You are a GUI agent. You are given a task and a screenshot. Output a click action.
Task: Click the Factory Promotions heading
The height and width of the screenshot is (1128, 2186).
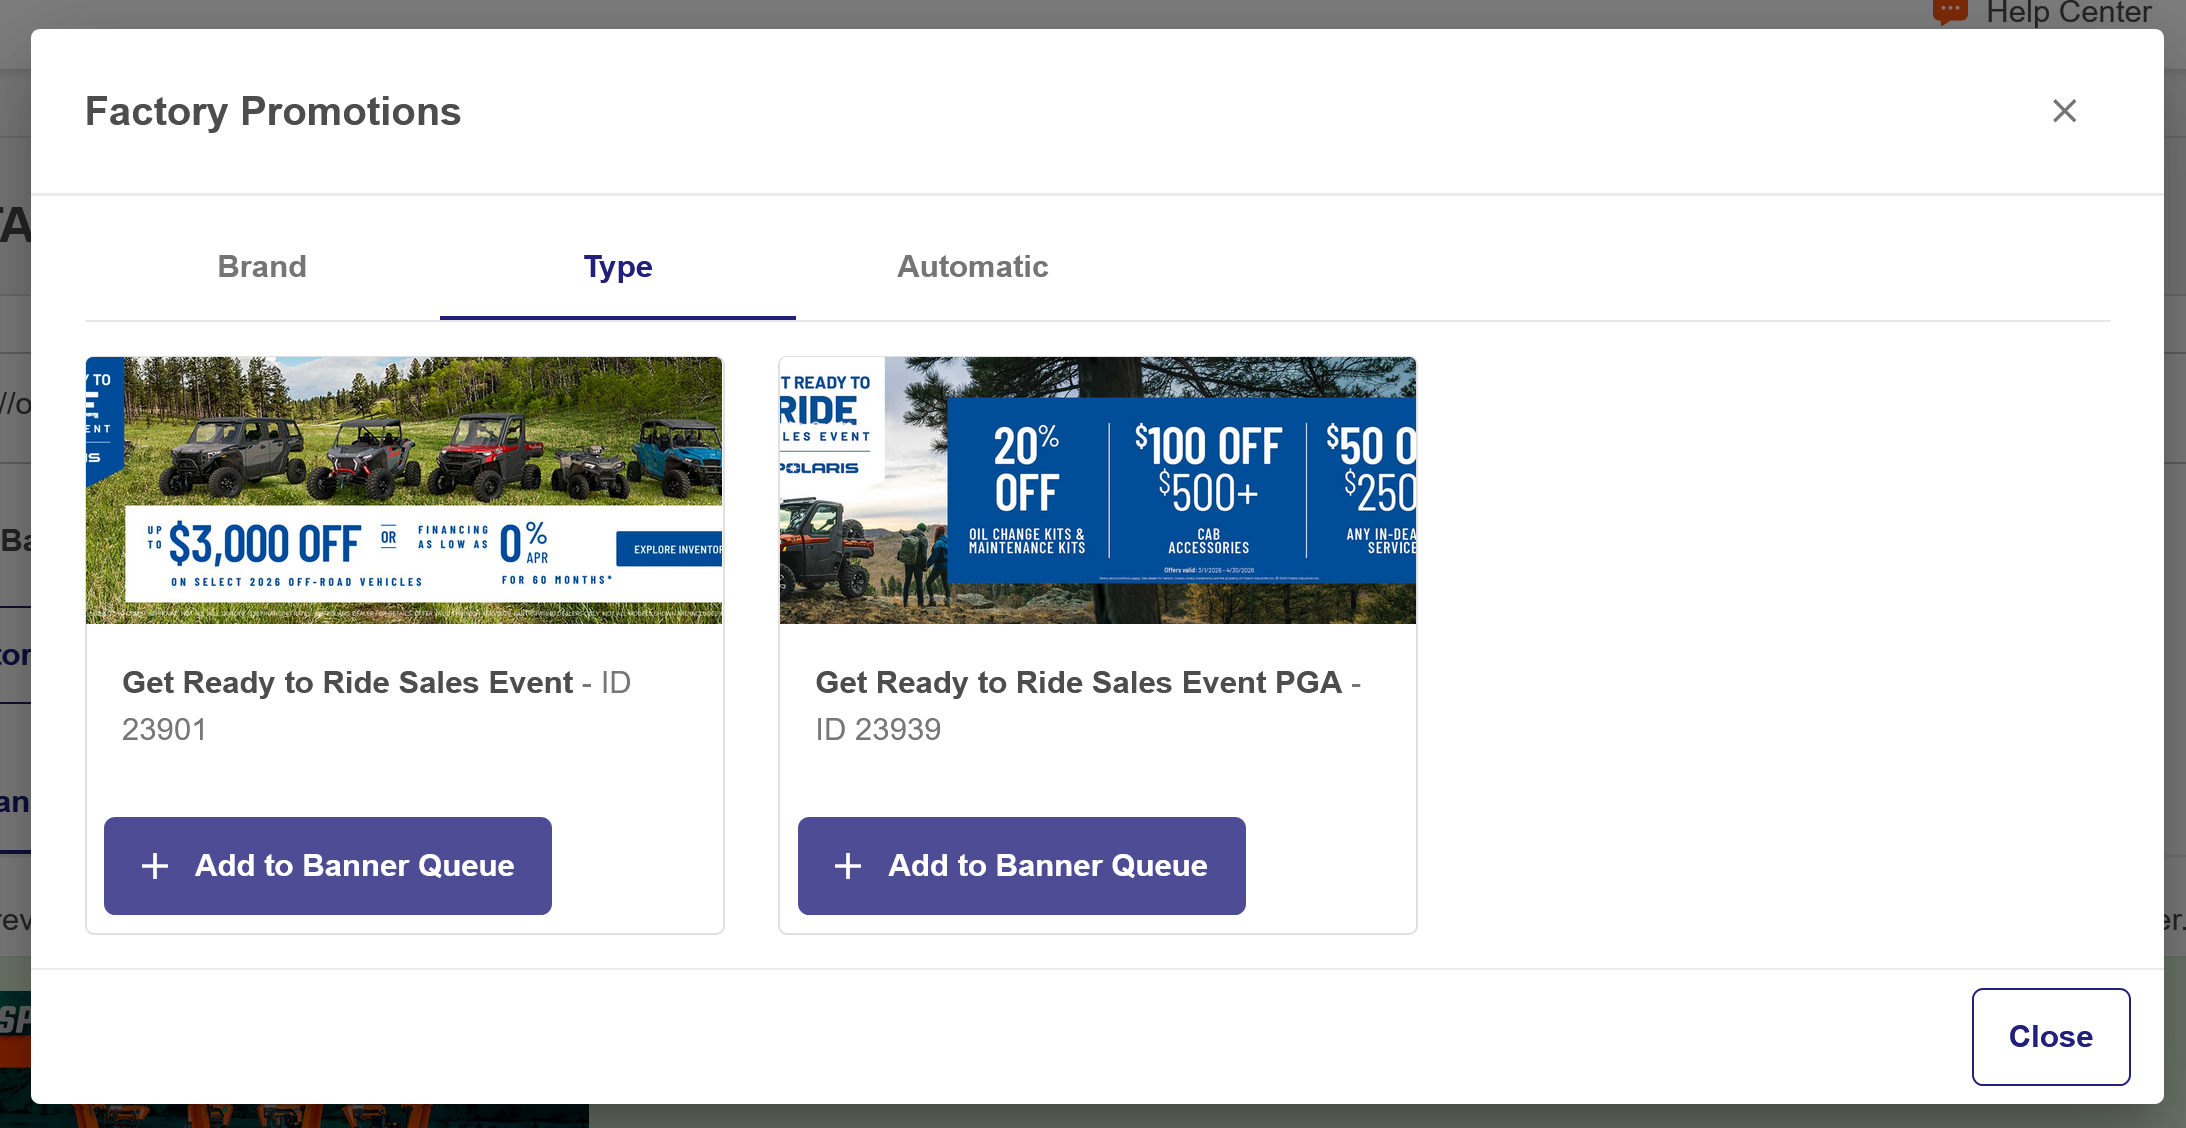[273, 111]
